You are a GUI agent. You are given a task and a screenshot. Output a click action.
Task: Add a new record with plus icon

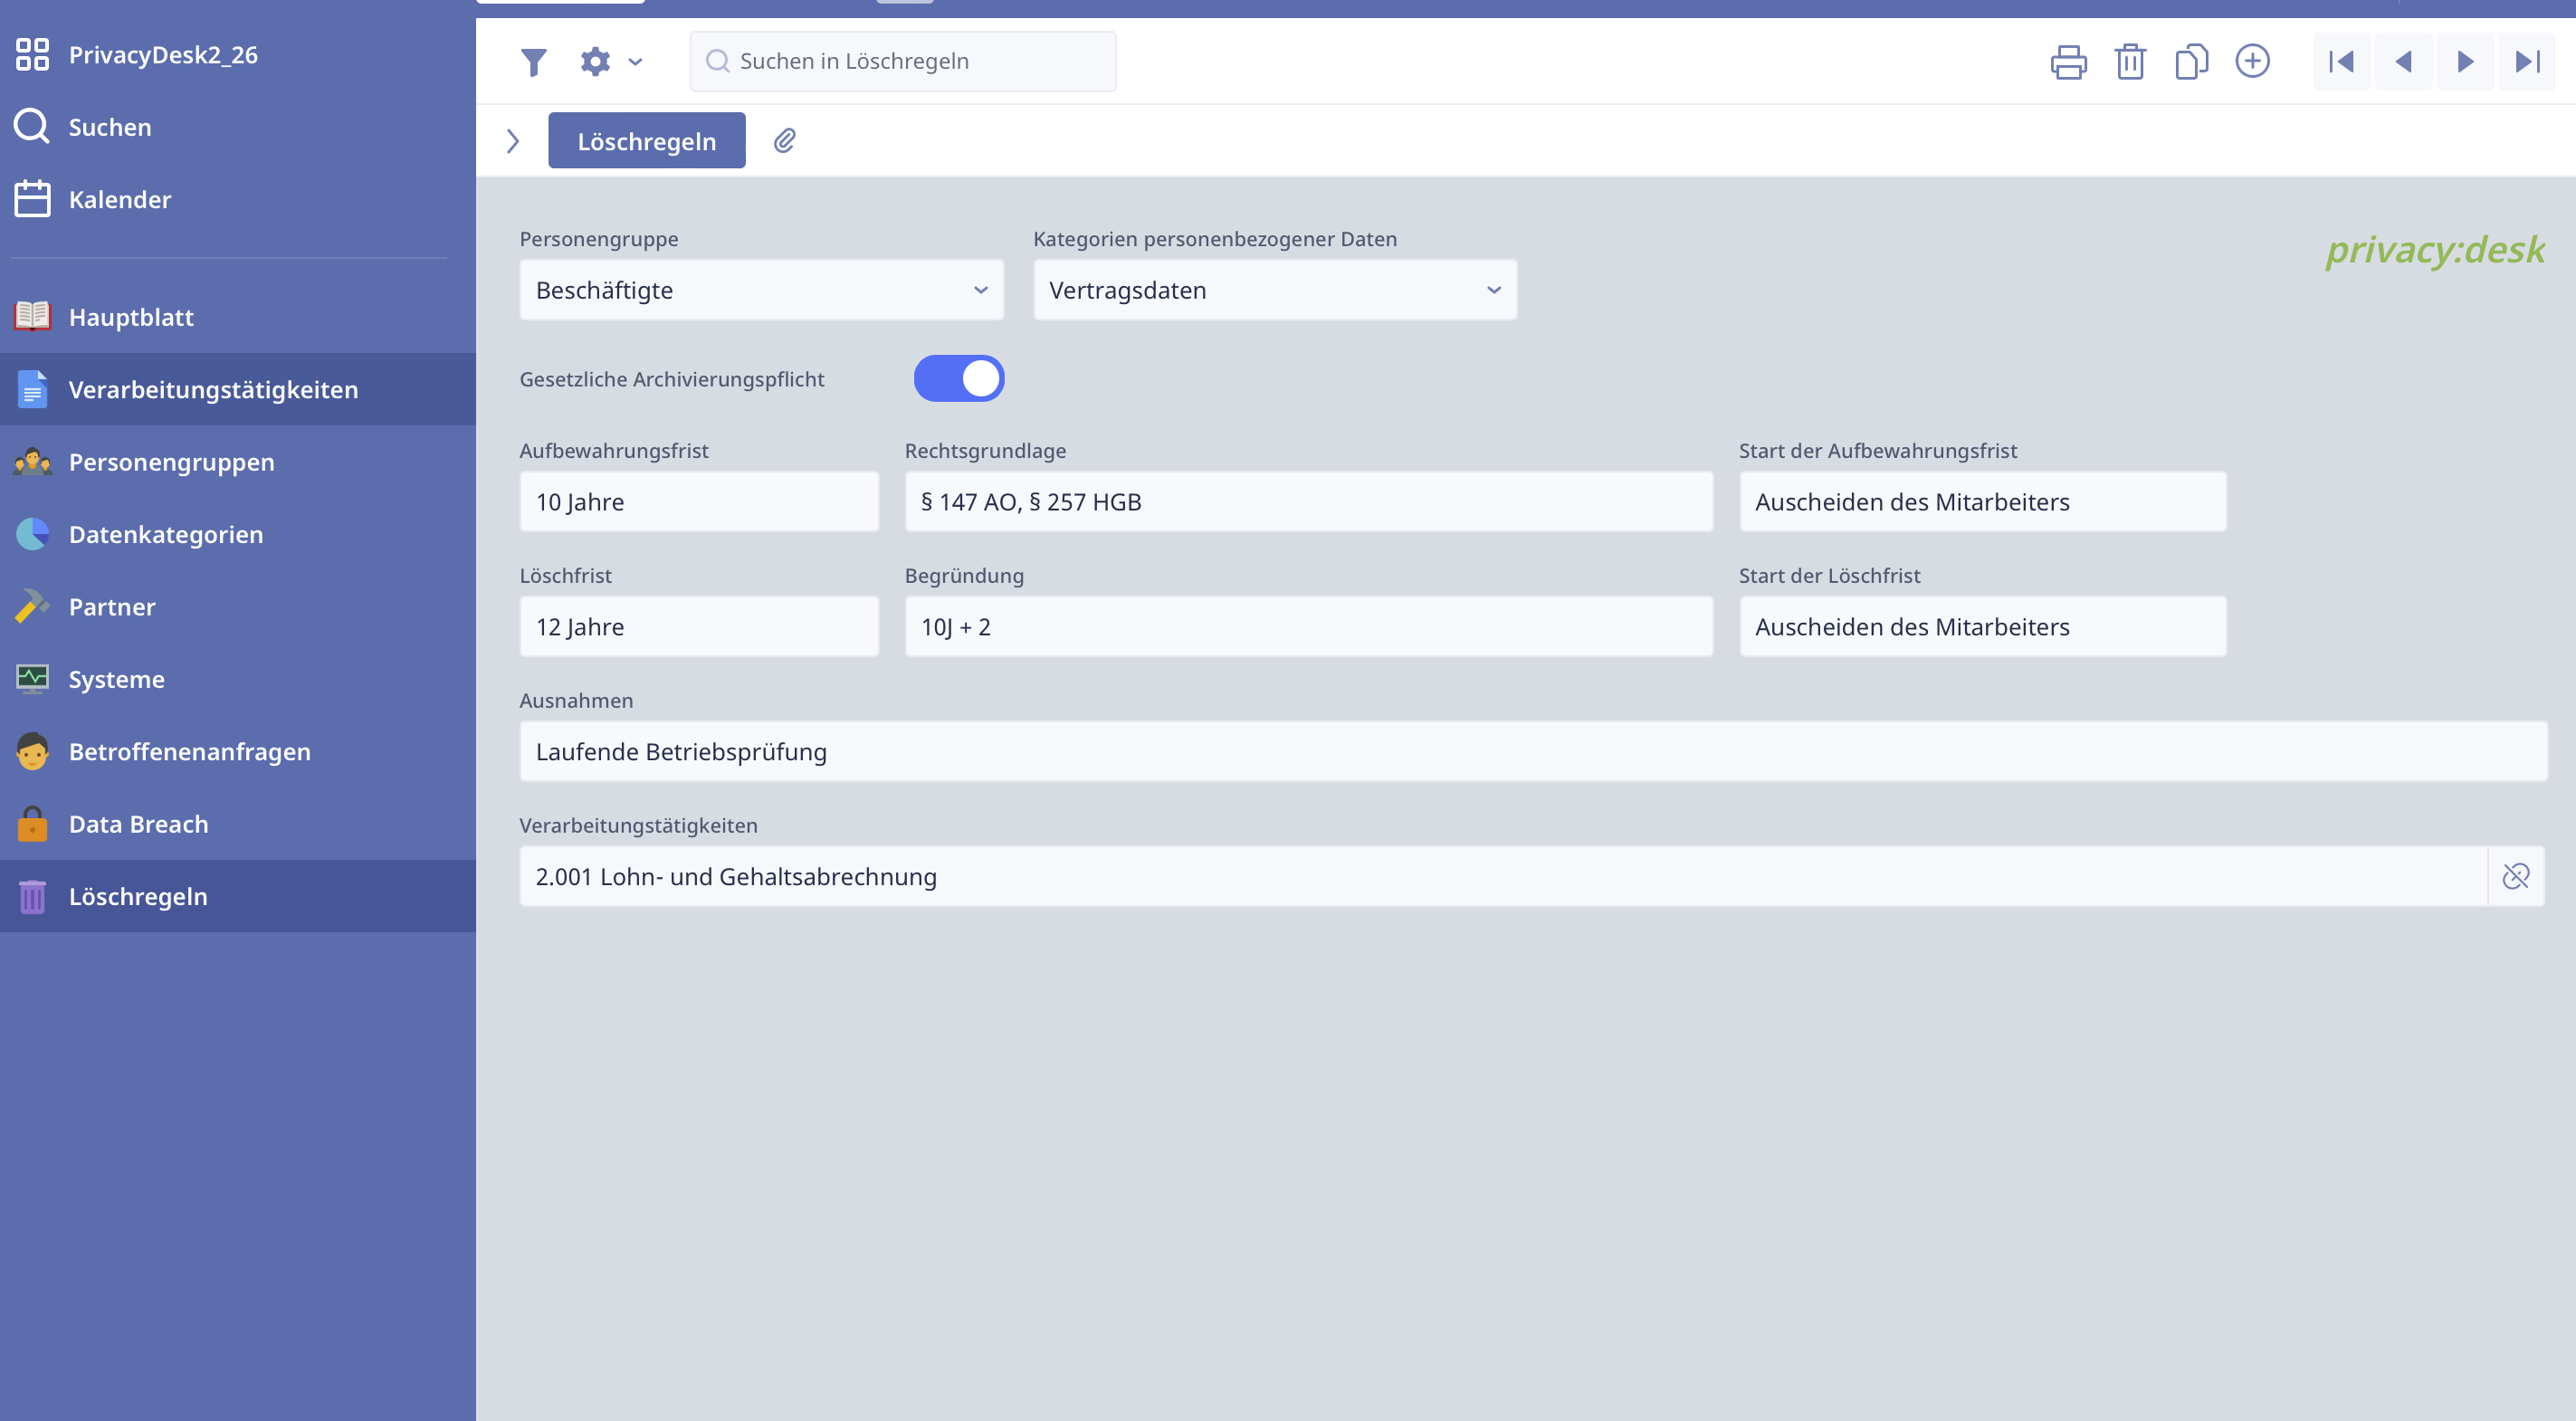pyautogui.click(x=2252, y=62)
